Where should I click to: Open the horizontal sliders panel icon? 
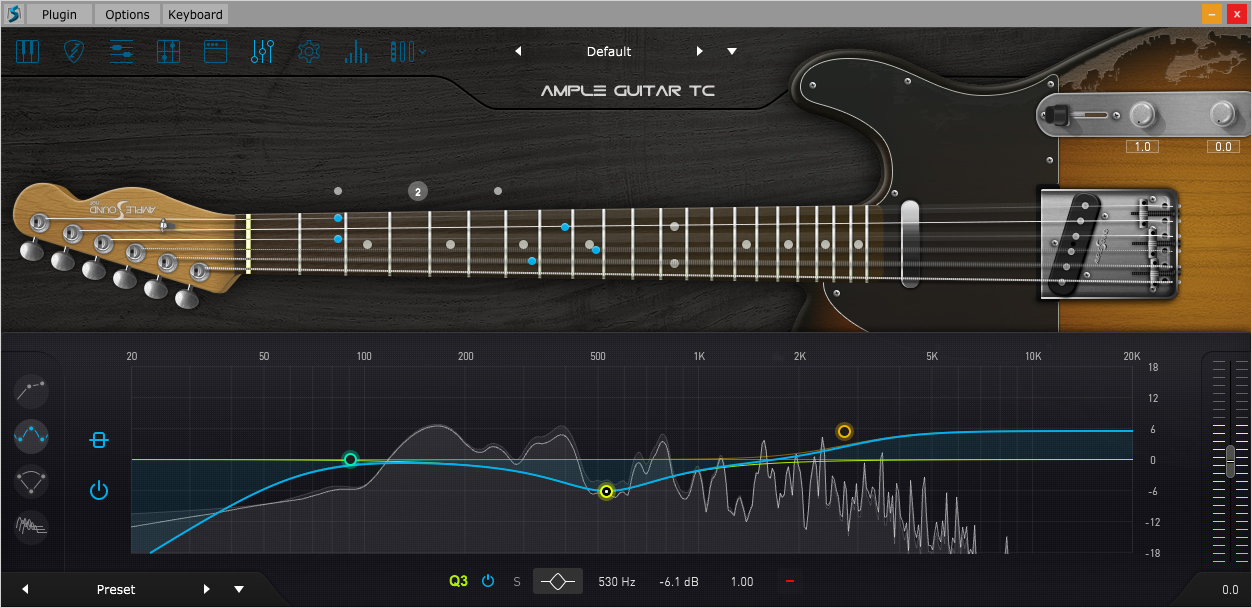[122, 52]
